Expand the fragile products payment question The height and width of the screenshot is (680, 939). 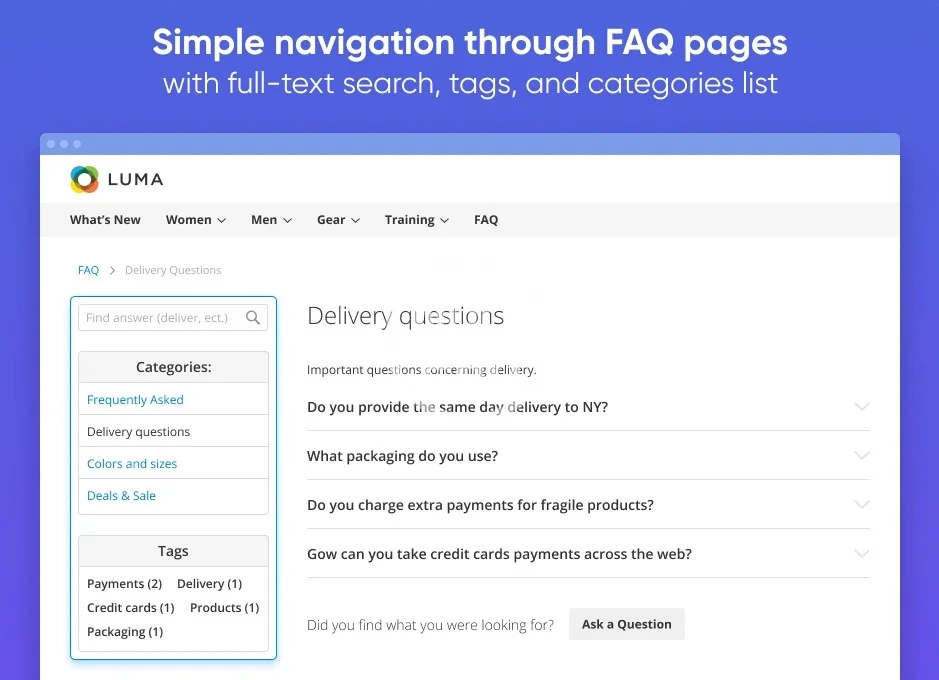[480, 505]
